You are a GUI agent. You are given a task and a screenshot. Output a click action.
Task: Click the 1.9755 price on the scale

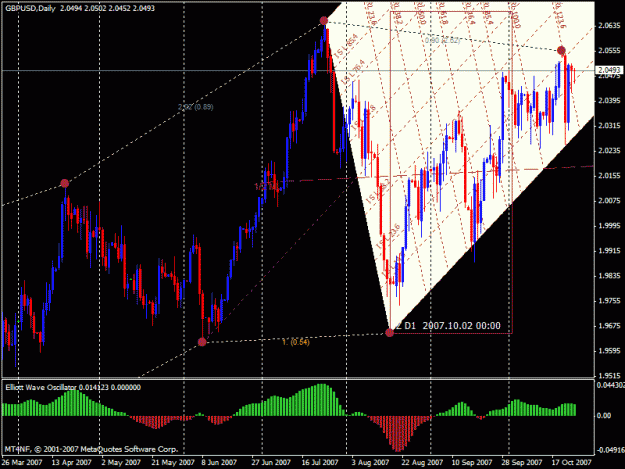pos(609,301)
